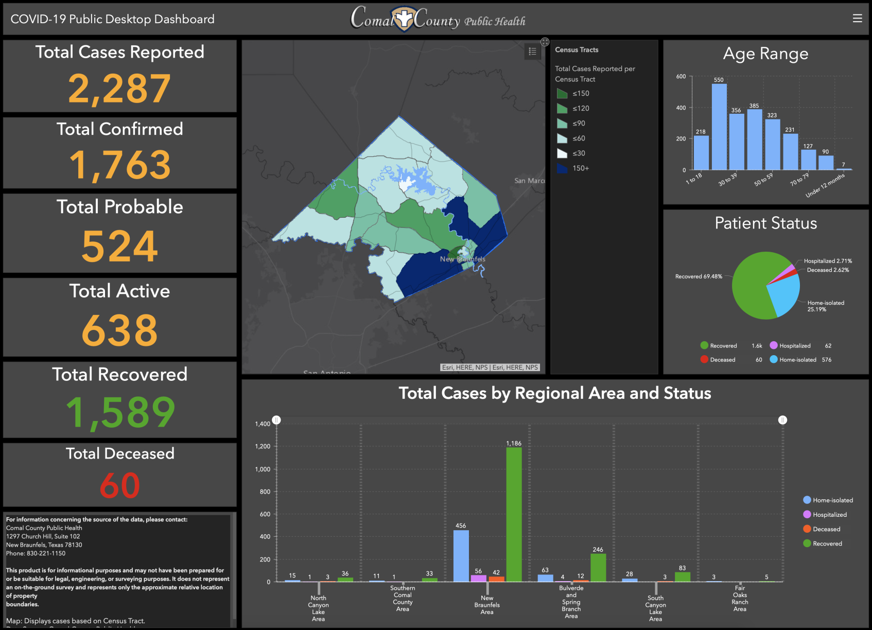Toggle the map legend list icon
The image size is (872, 630).
pos(532,52)
